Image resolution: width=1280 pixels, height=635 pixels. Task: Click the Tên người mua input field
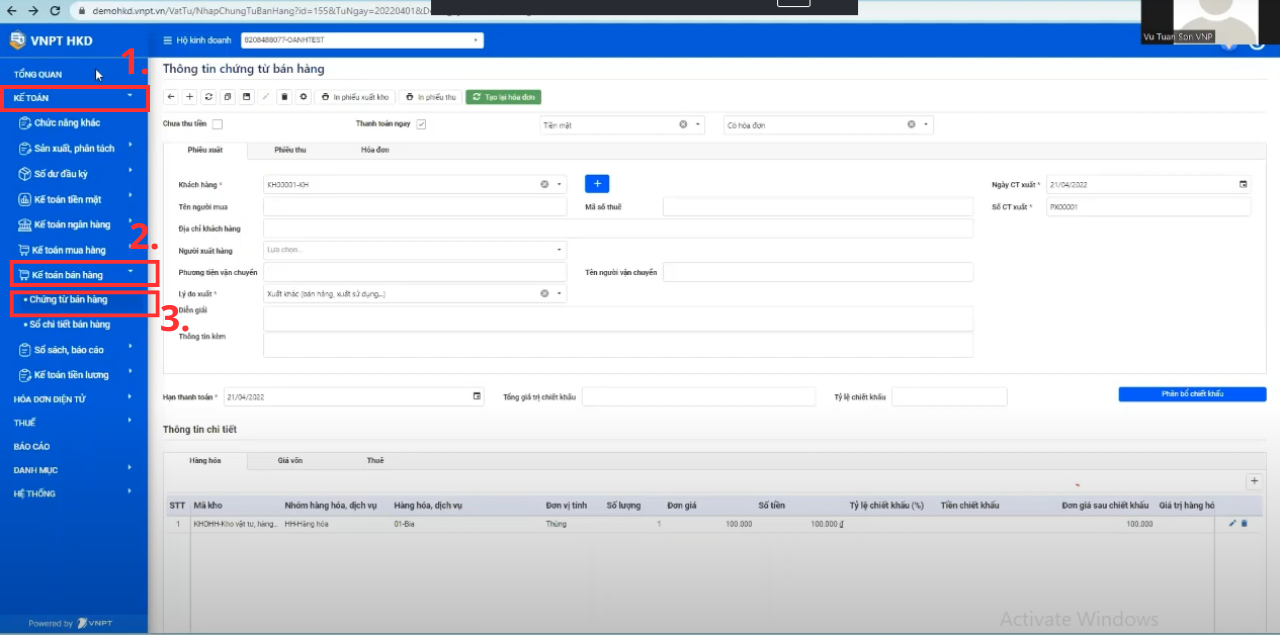(x=414, y=207)
